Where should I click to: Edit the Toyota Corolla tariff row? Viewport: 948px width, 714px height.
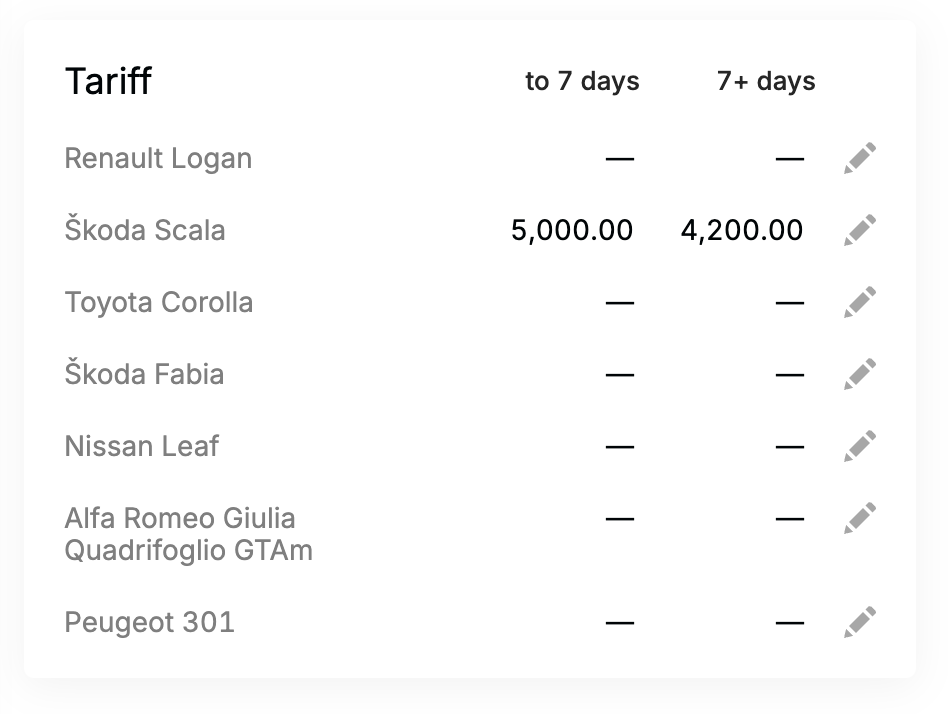pyautogui.click(x=860, y=302)
